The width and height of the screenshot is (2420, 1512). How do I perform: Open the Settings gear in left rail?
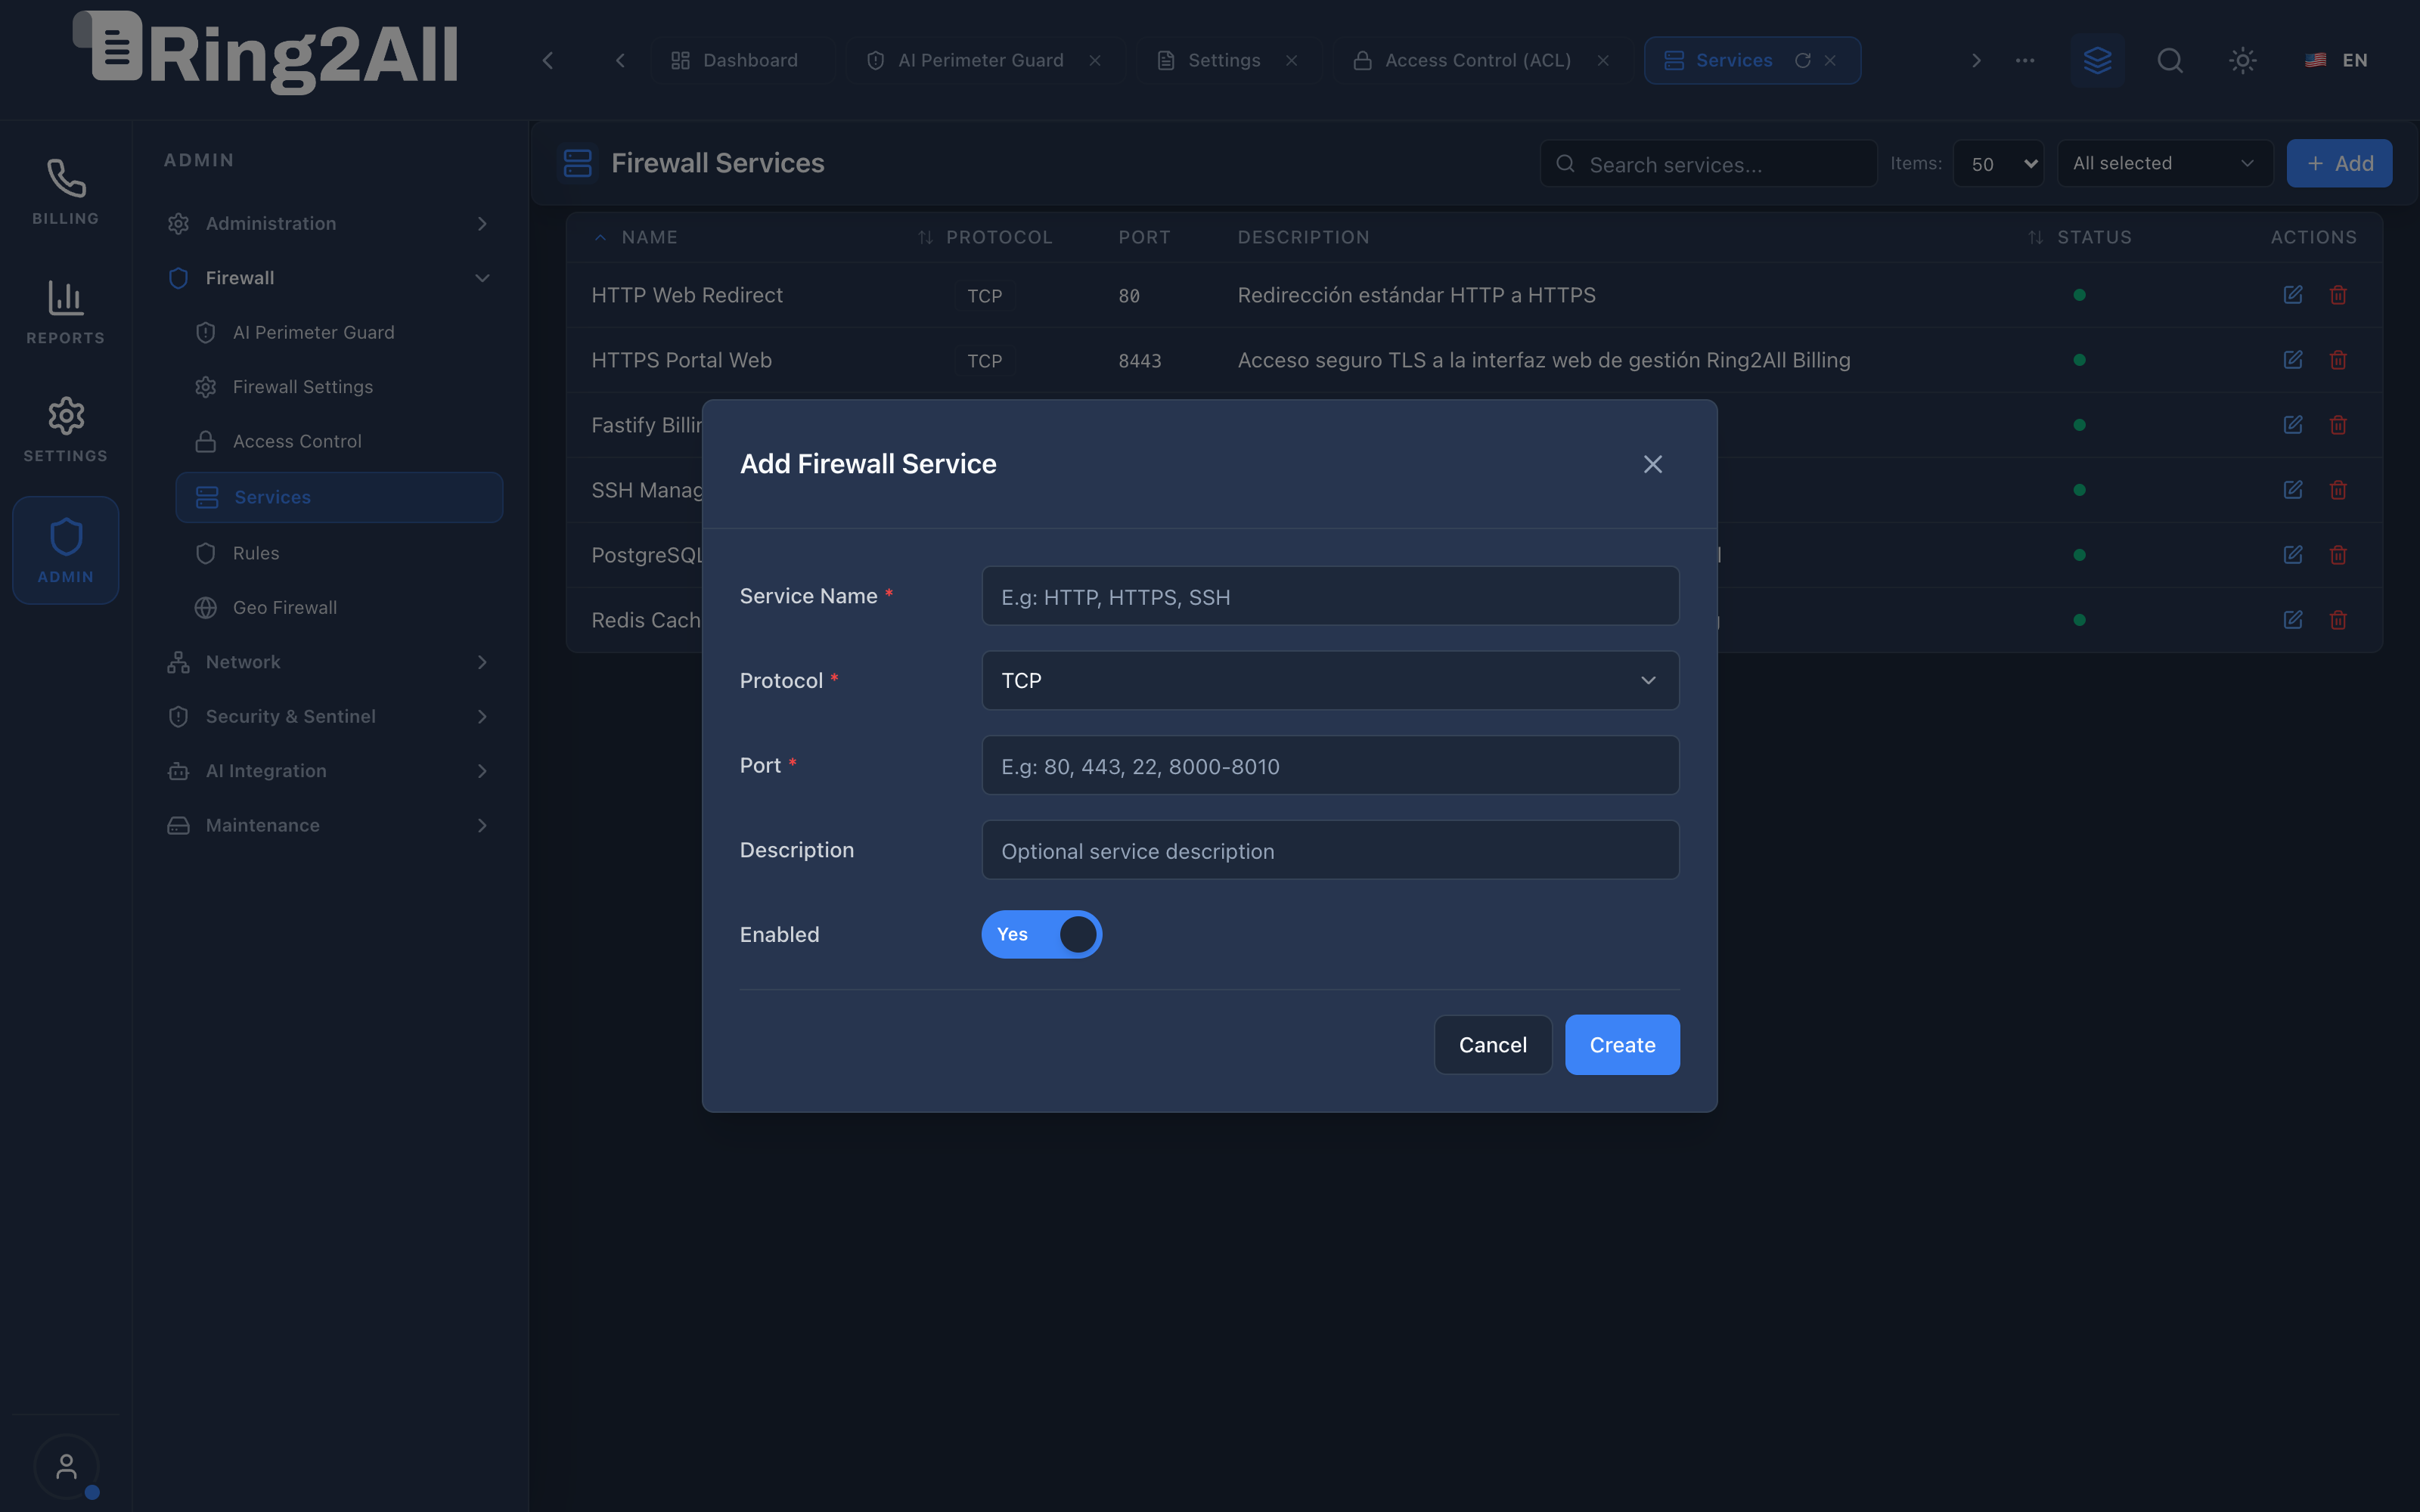[x=65, y=429]
